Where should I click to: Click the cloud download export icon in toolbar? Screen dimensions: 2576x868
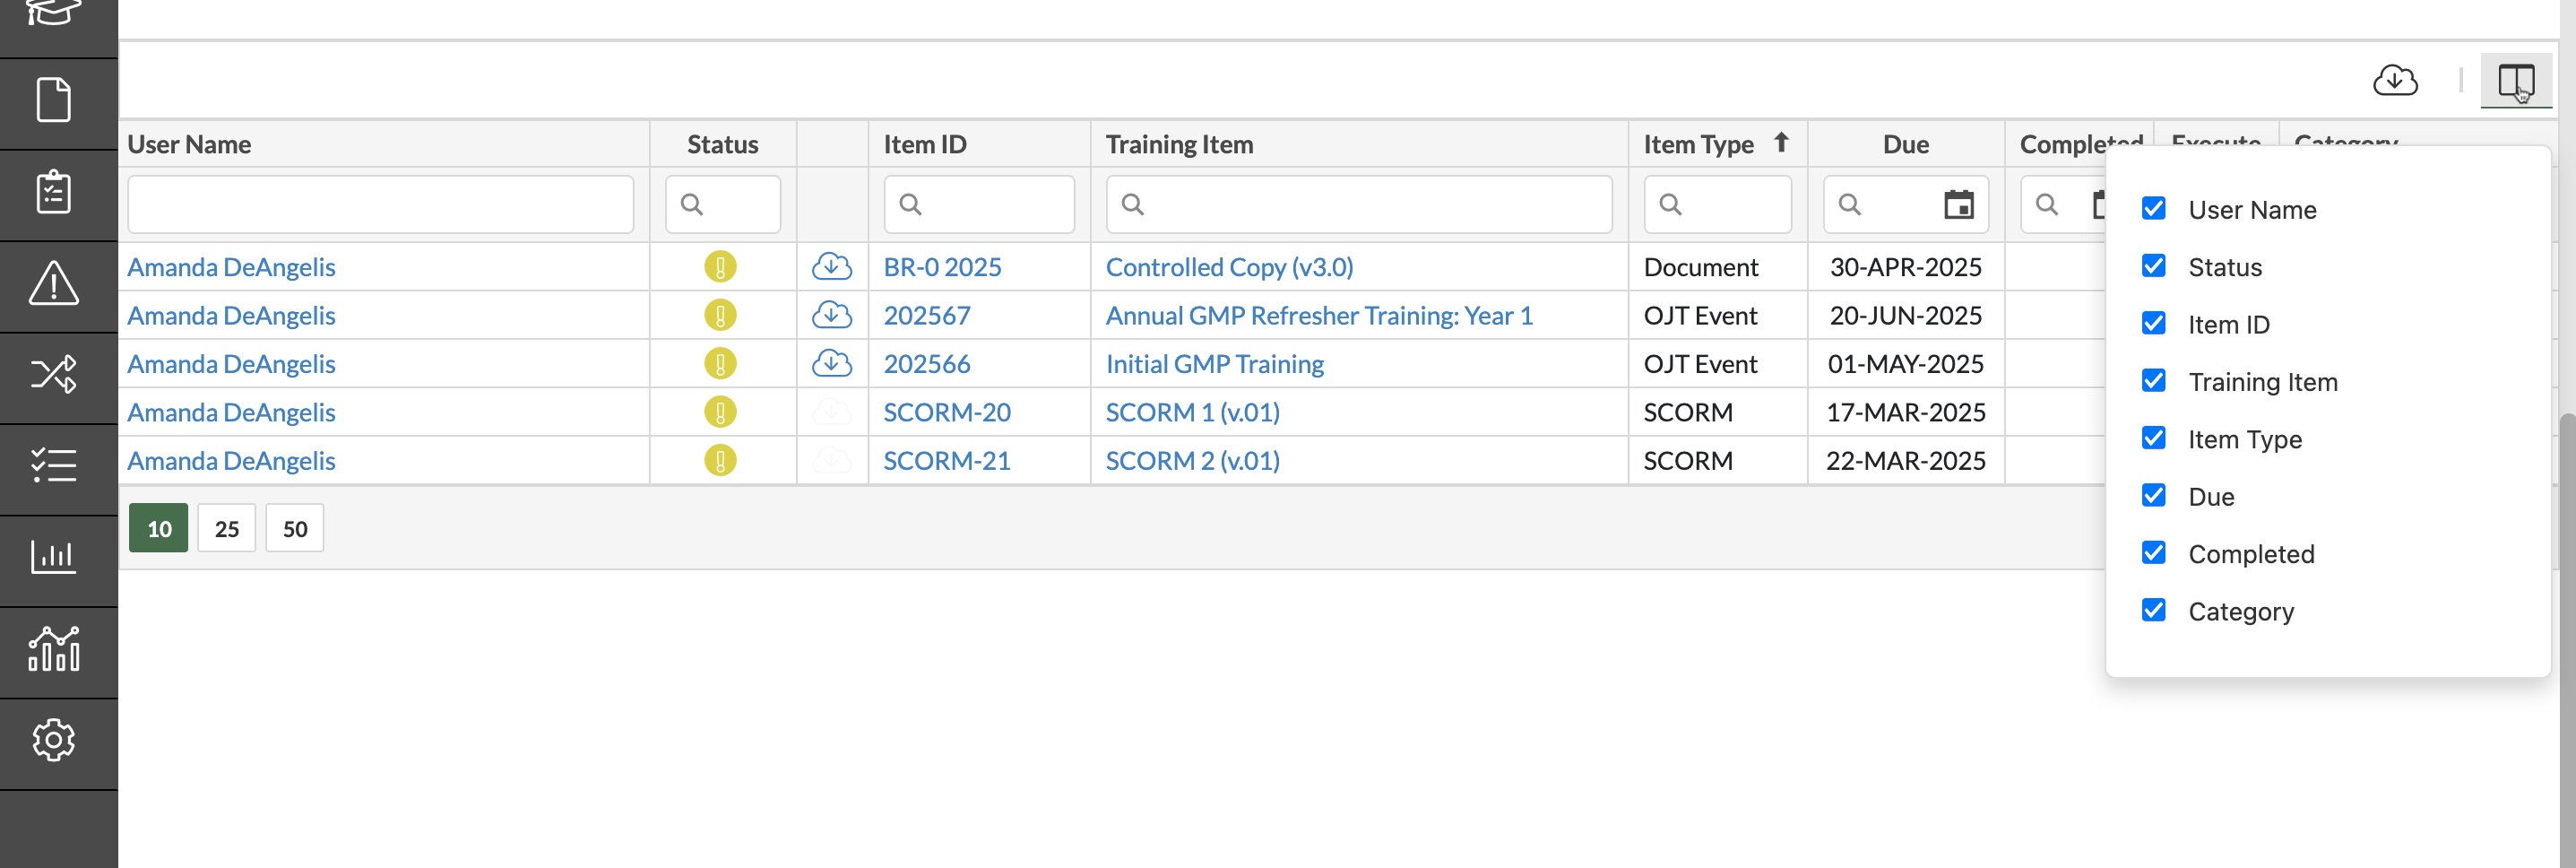[x=2395, y=80]
